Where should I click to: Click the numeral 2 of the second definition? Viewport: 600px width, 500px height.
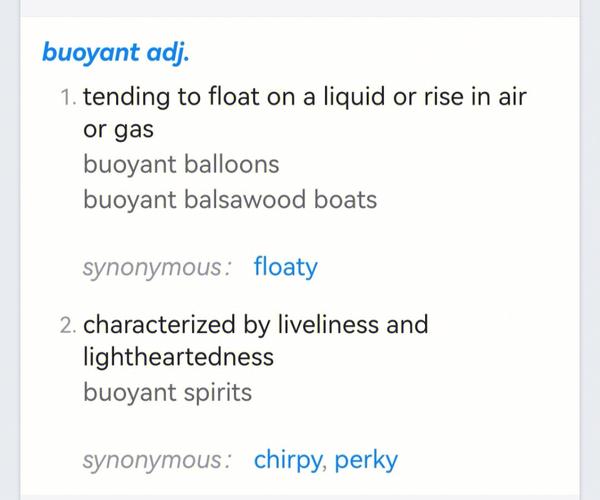coord(68,326)
